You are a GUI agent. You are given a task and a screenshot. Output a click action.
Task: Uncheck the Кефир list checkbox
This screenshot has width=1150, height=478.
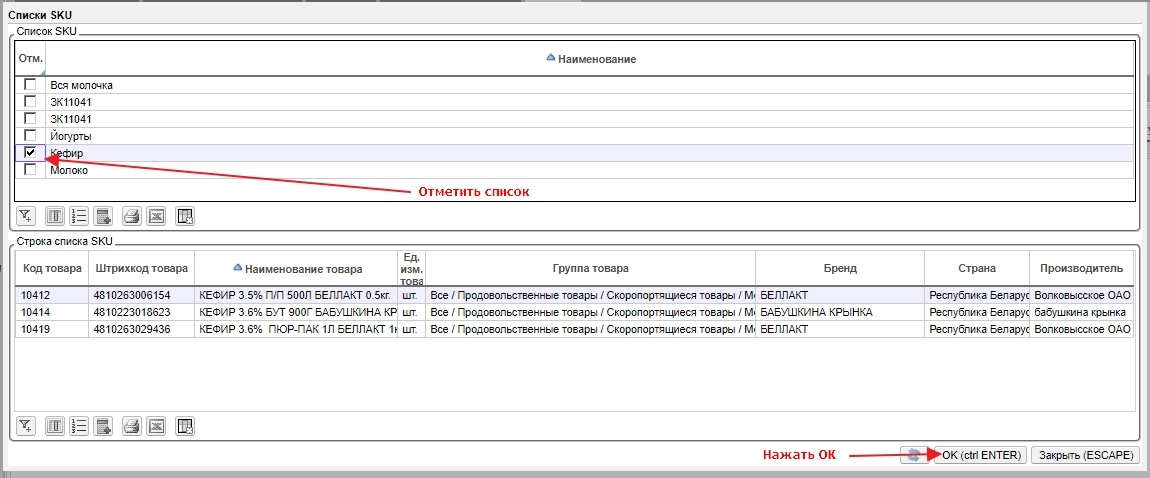pos(30,152)
